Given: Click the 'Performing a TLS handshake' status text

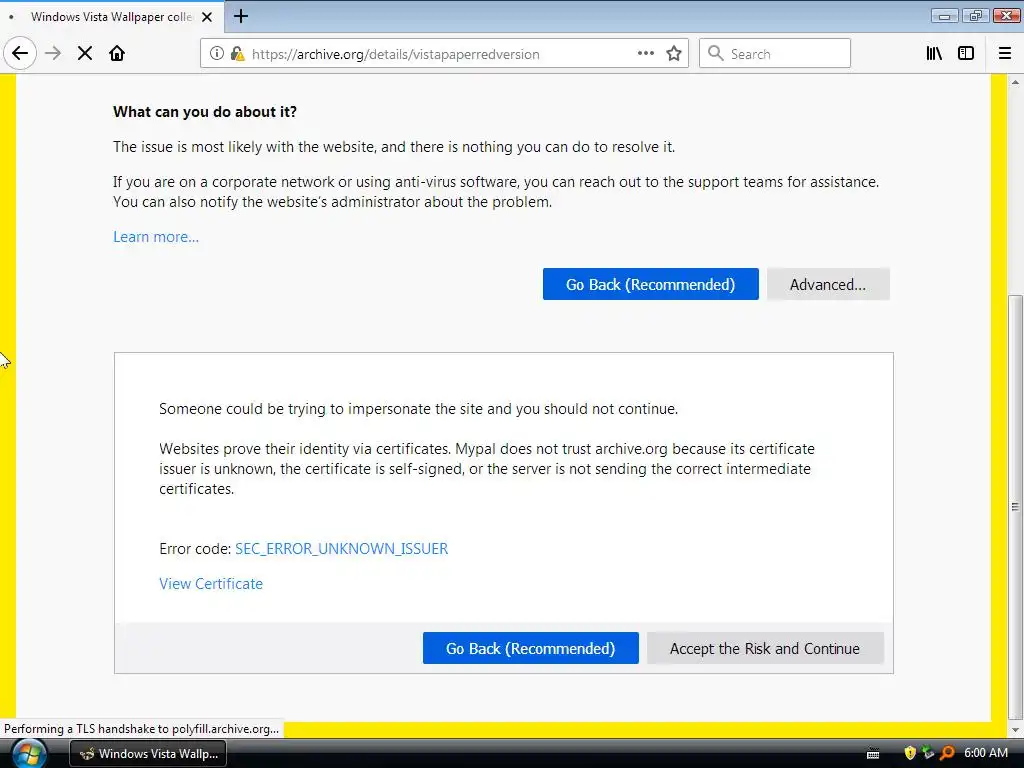Looking at the screenshot, I should [x=142, y=729].
